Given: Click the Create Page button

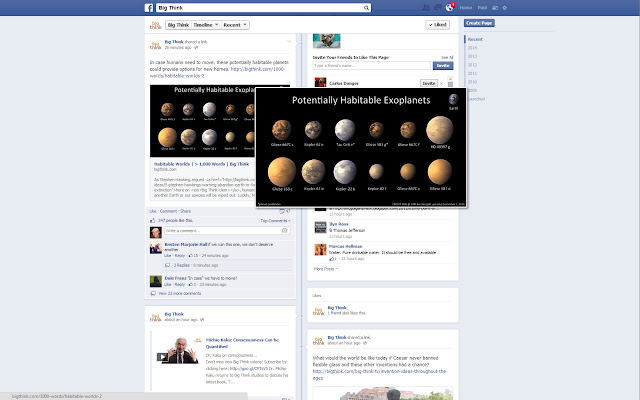Looking at the screenshot, I should pyautogui.click(x=479, y=23).
